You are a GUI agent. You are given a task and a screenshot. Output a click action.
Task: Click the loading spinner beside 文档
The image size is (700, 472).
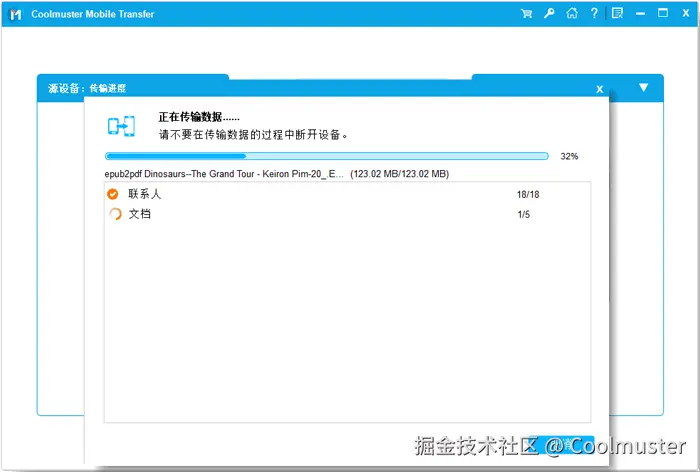click(115, 214)
